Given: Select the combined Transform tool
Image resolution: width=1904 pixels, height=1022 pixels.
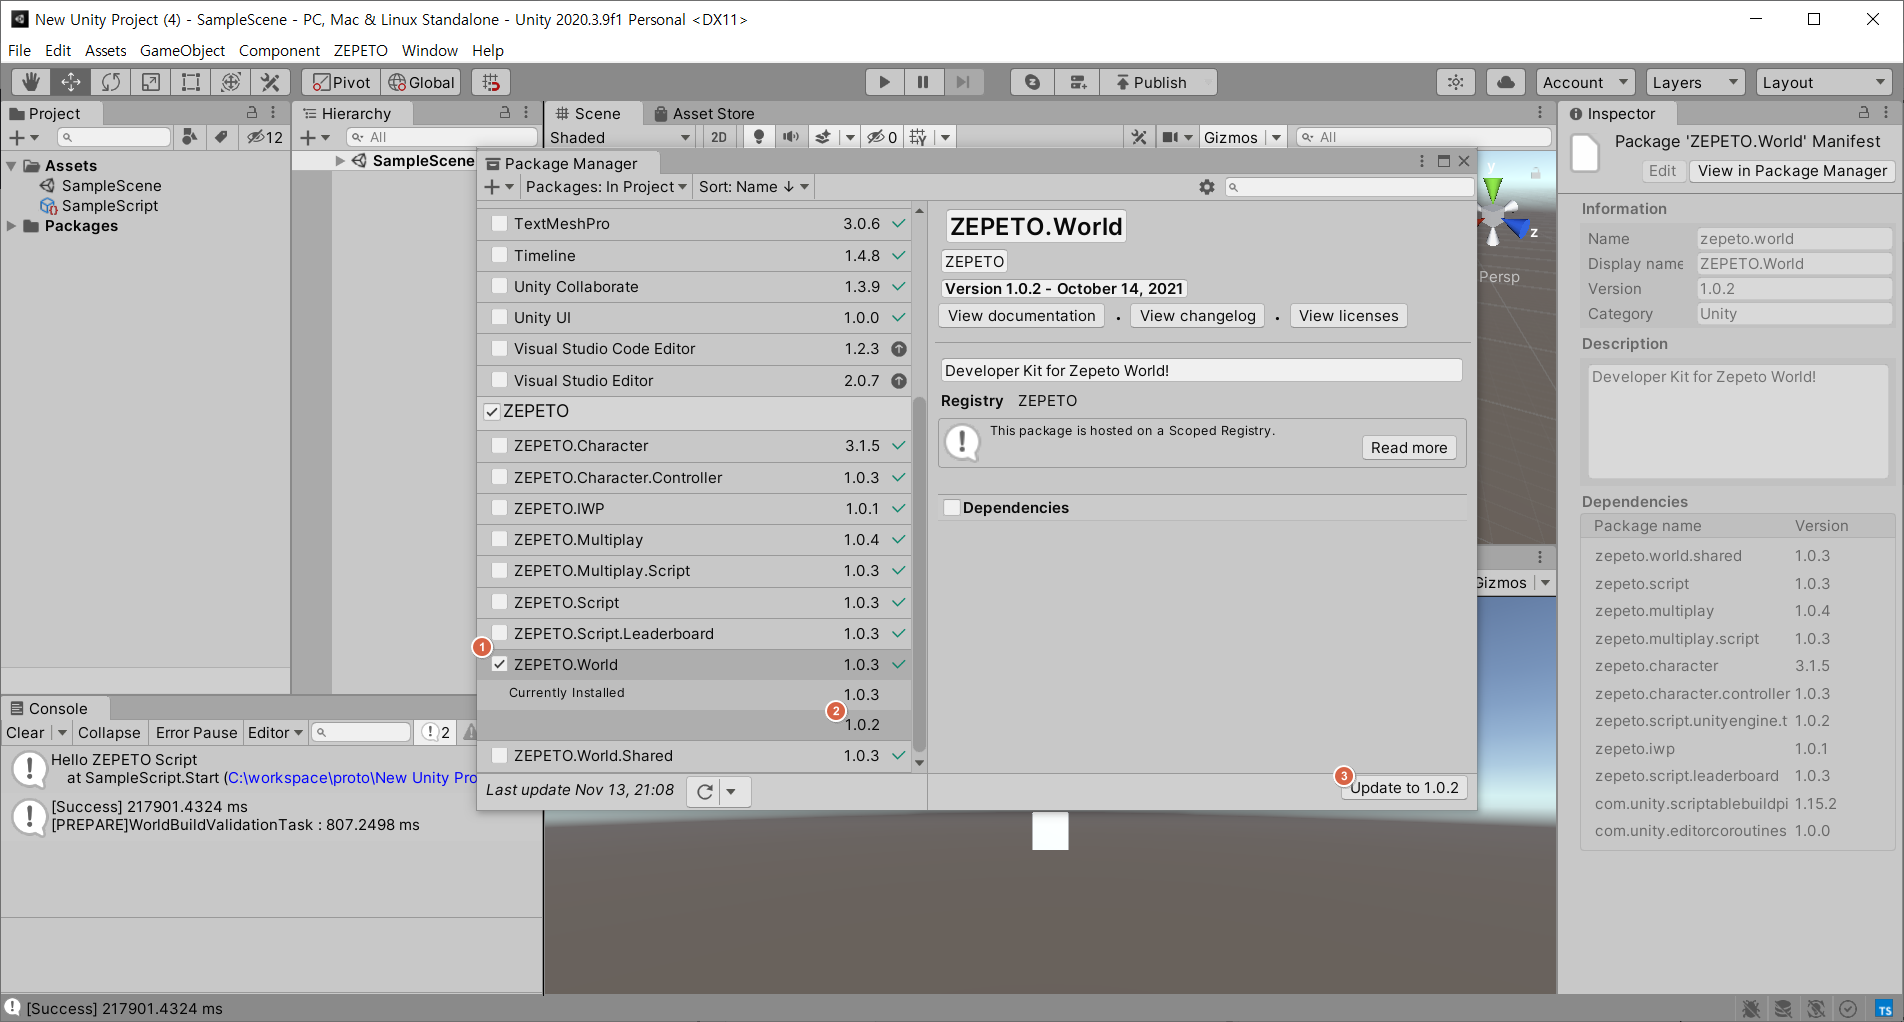Looking at the screenshot, I should pyautogui.click(x=231, y=82).
